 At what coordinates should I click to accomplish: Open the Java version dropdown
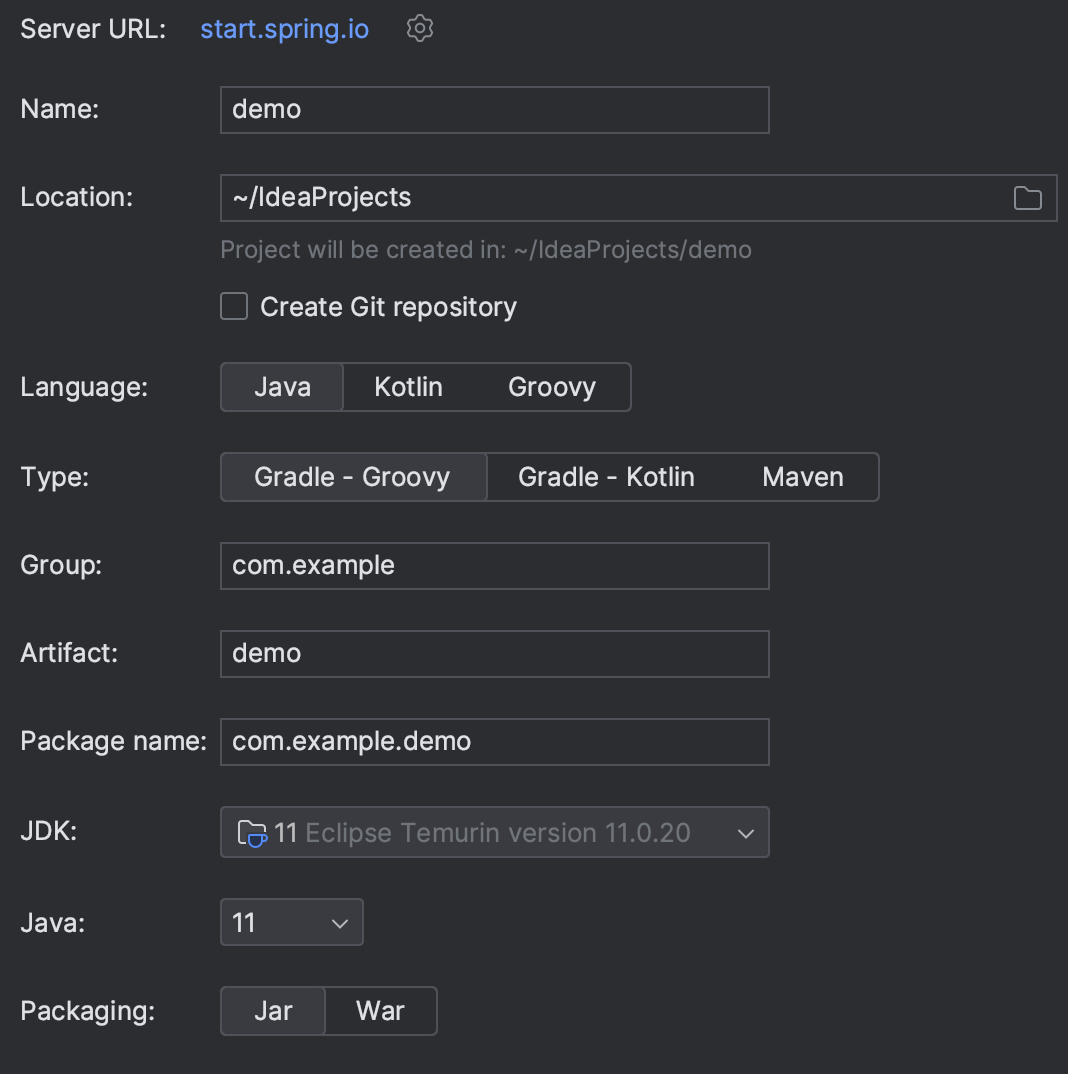(292, 922)
